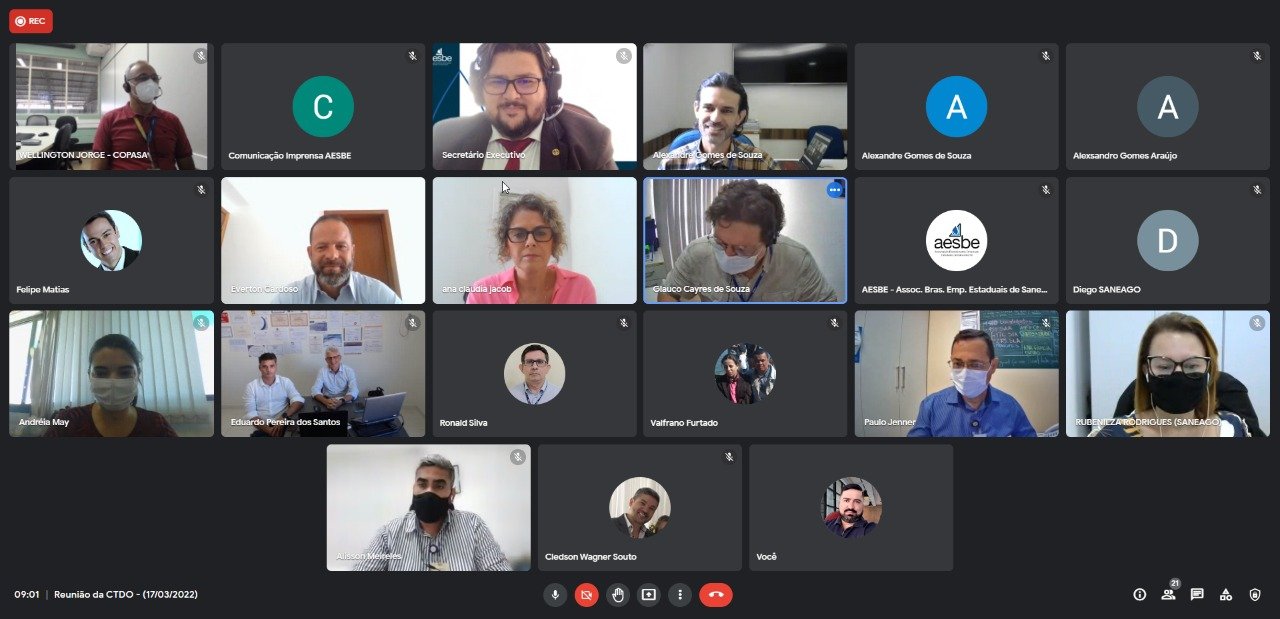Click muted mic icon on Secretário Executivo tile

point(624,56)
